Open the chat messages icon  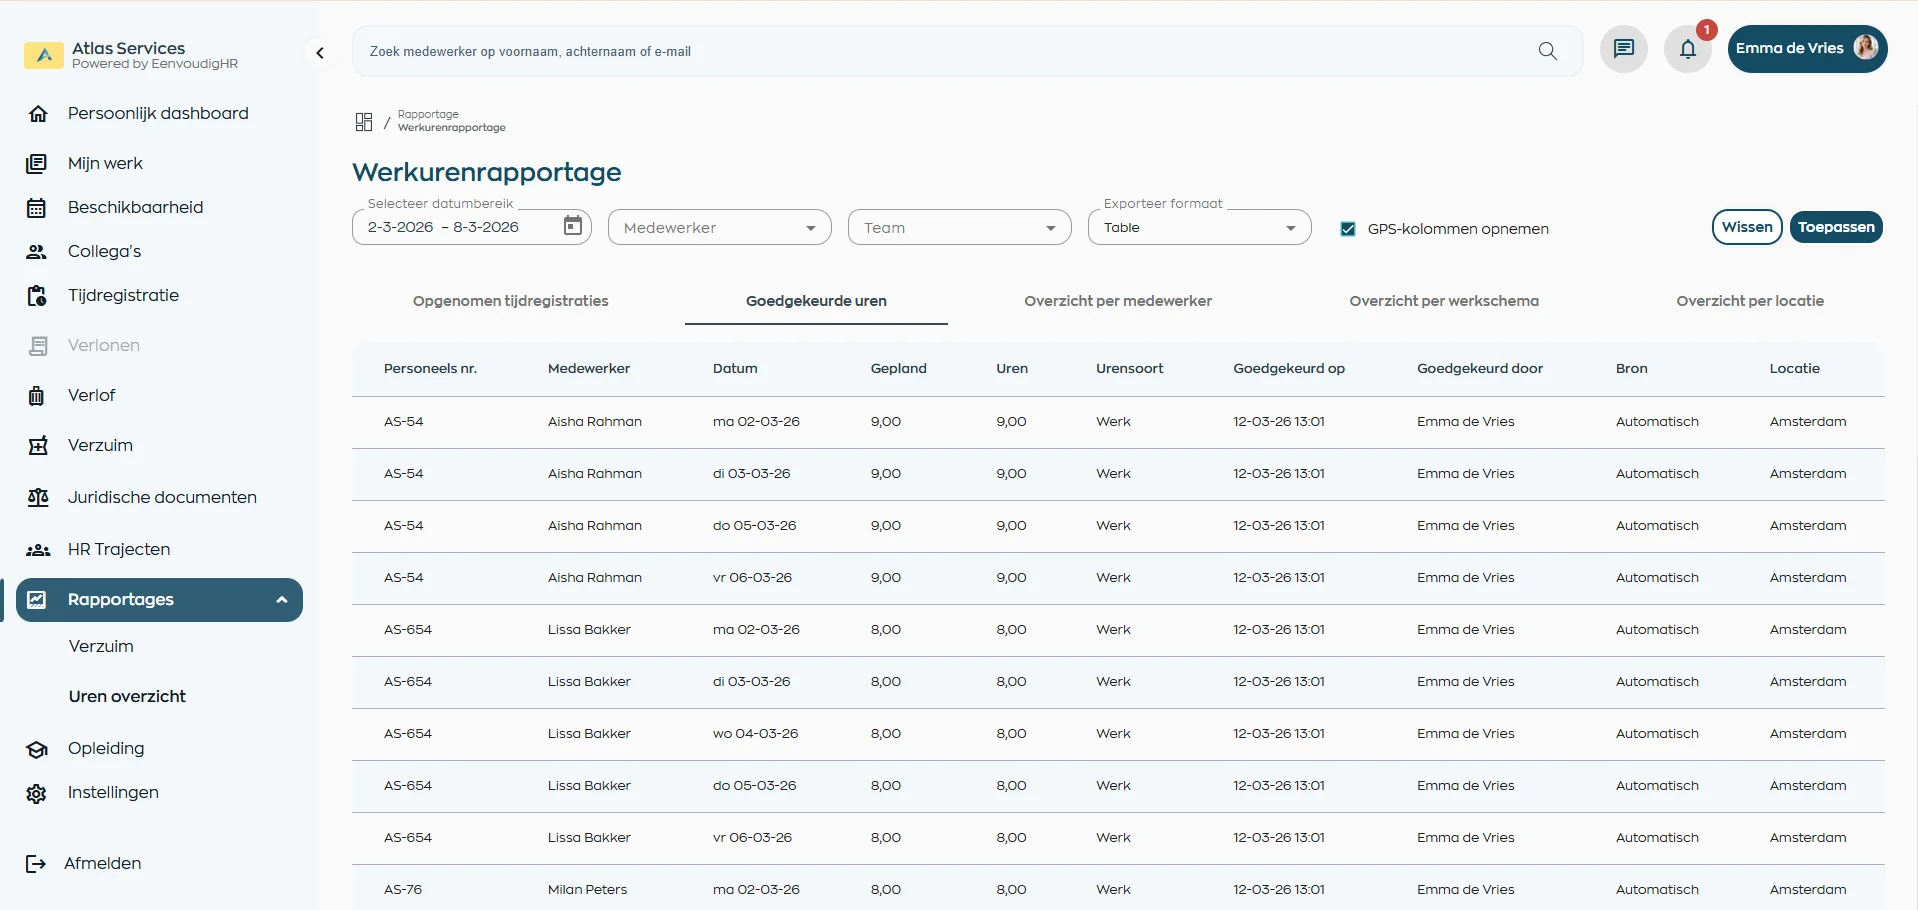click(x=1624, y=49)
